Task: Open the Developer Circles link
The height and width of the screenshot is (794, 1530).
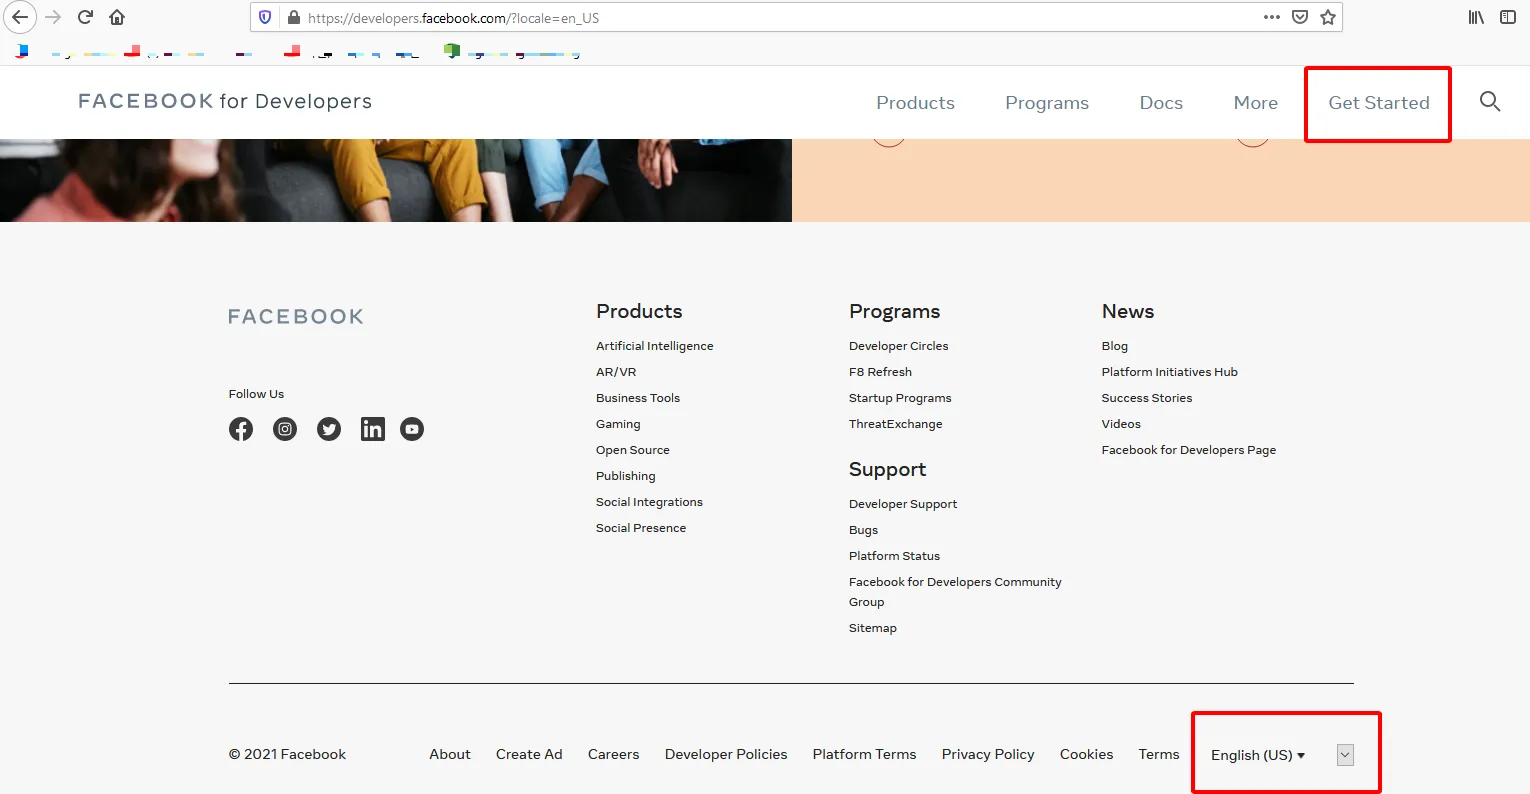Action: tap(898, 346)
